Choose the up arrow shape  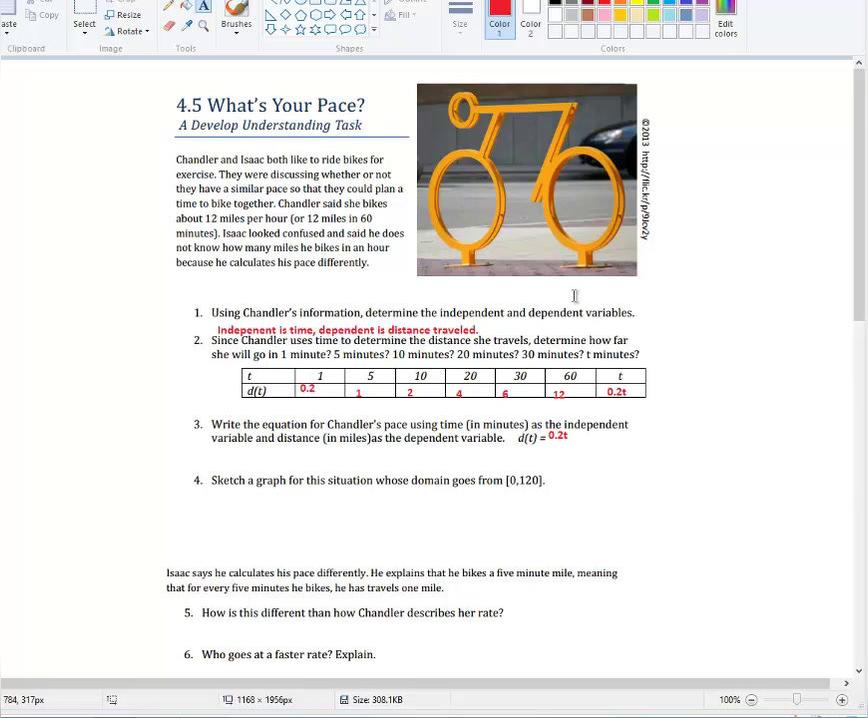(360, 15)
